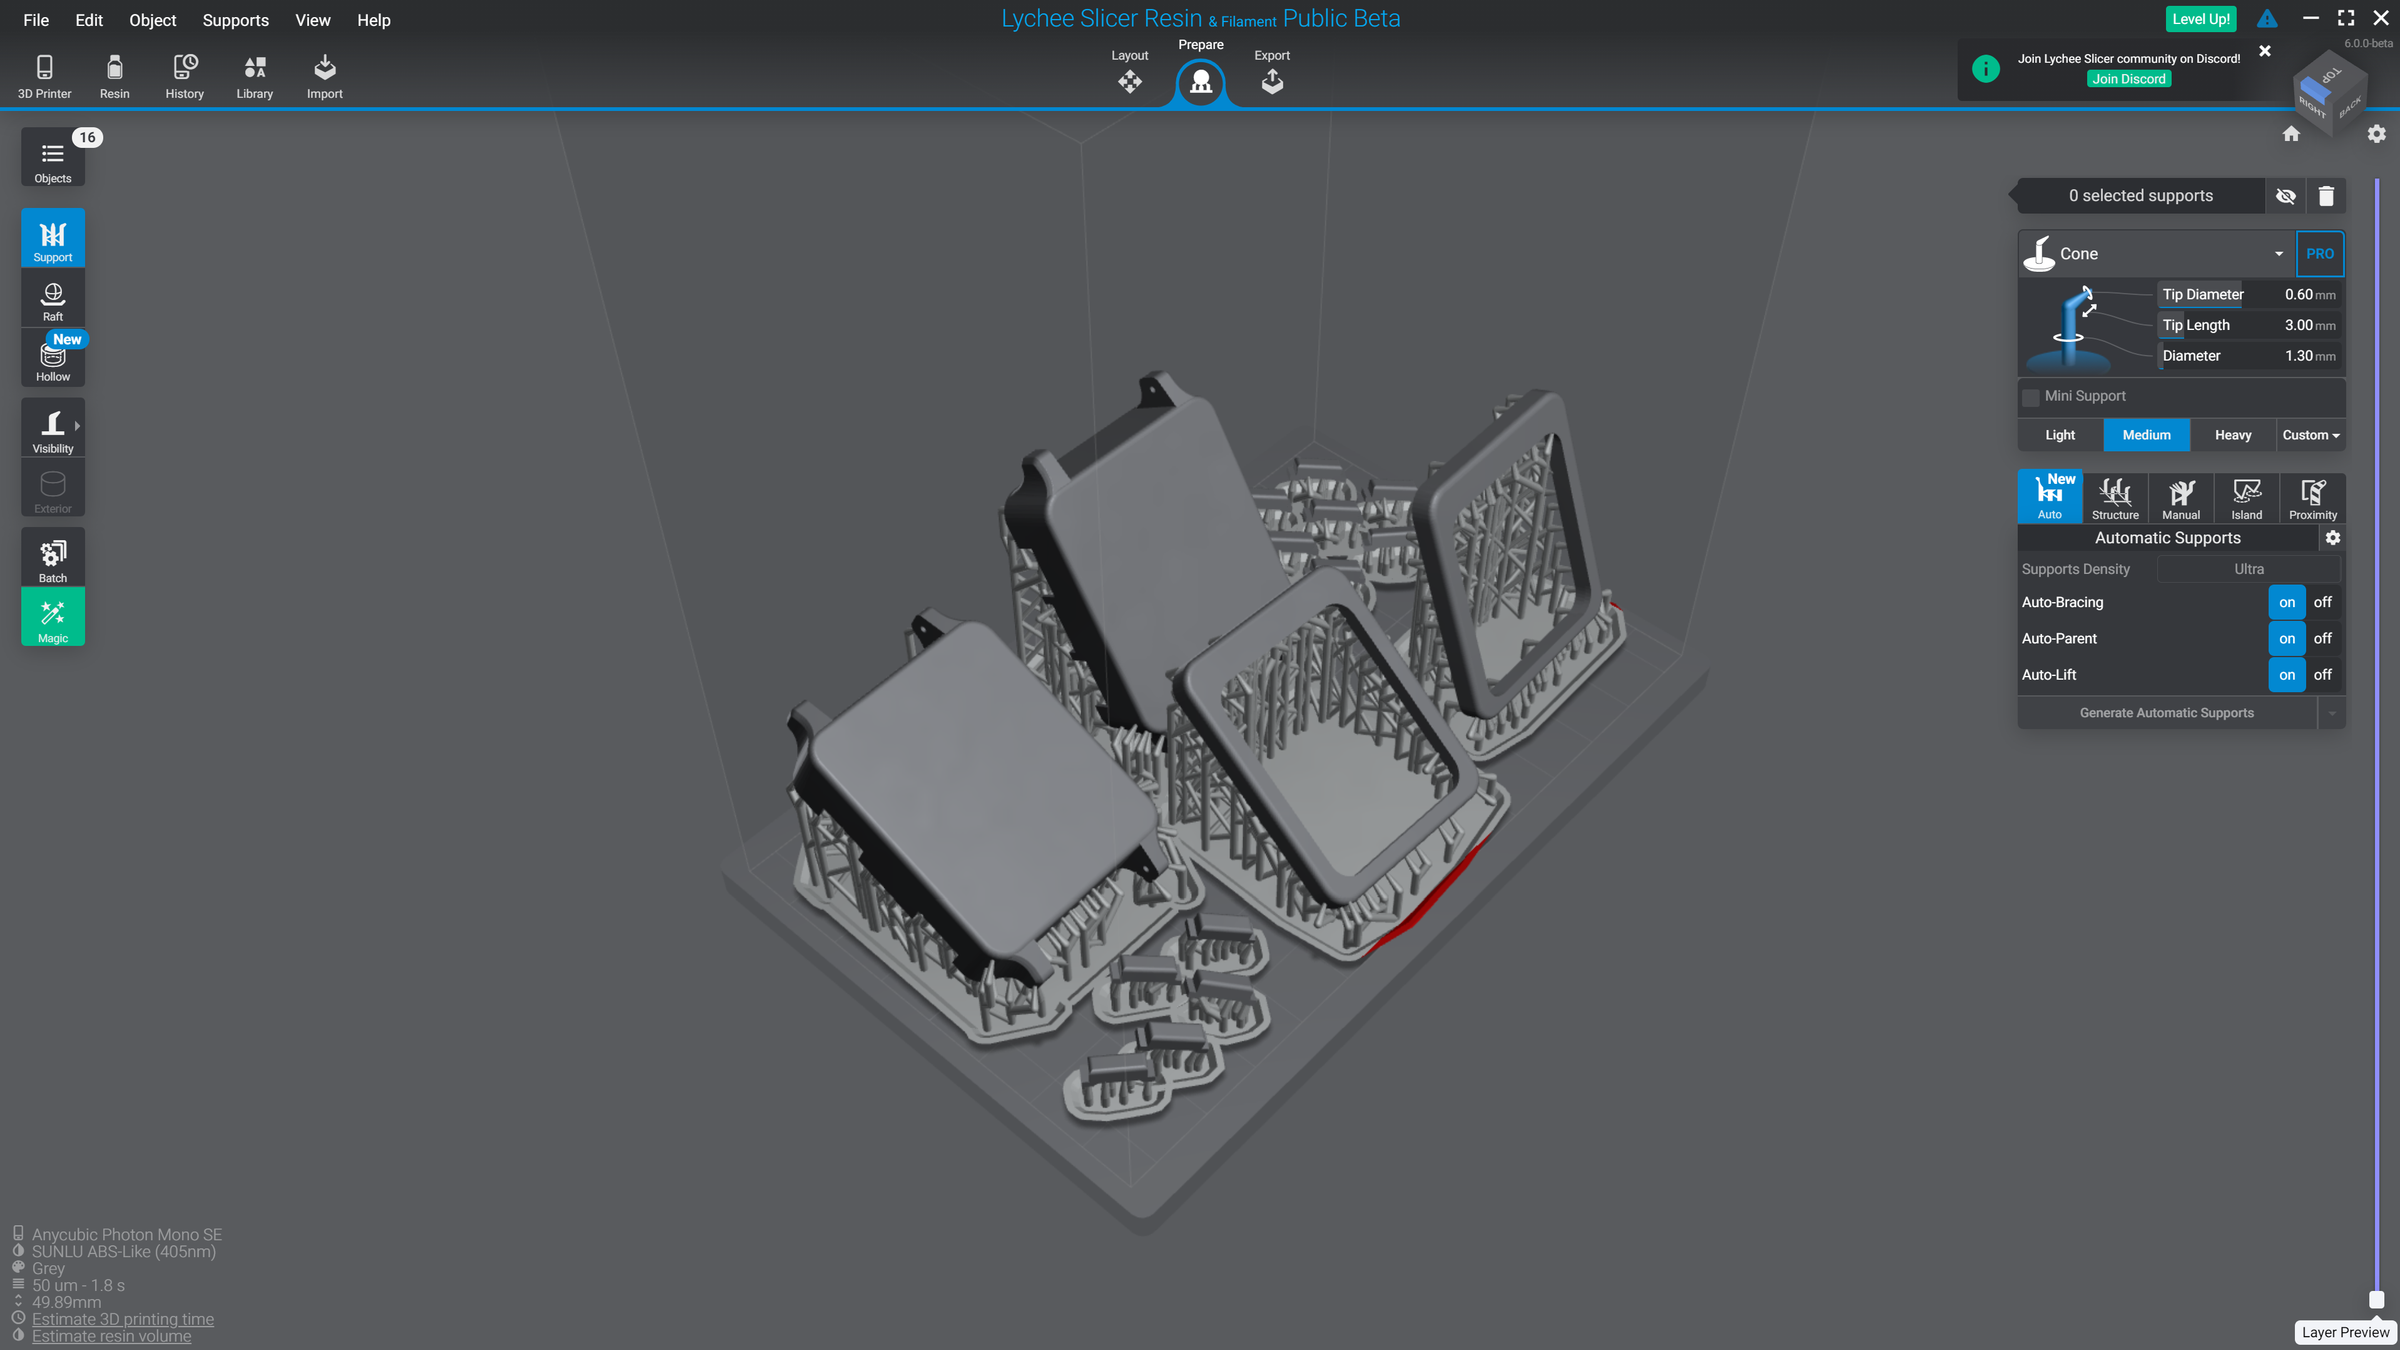The width and height of the screenshot is (2400, 1350).
Task: Open the Custom preset dropdown
Action: pyautogui.click(x=2310, y=435)
